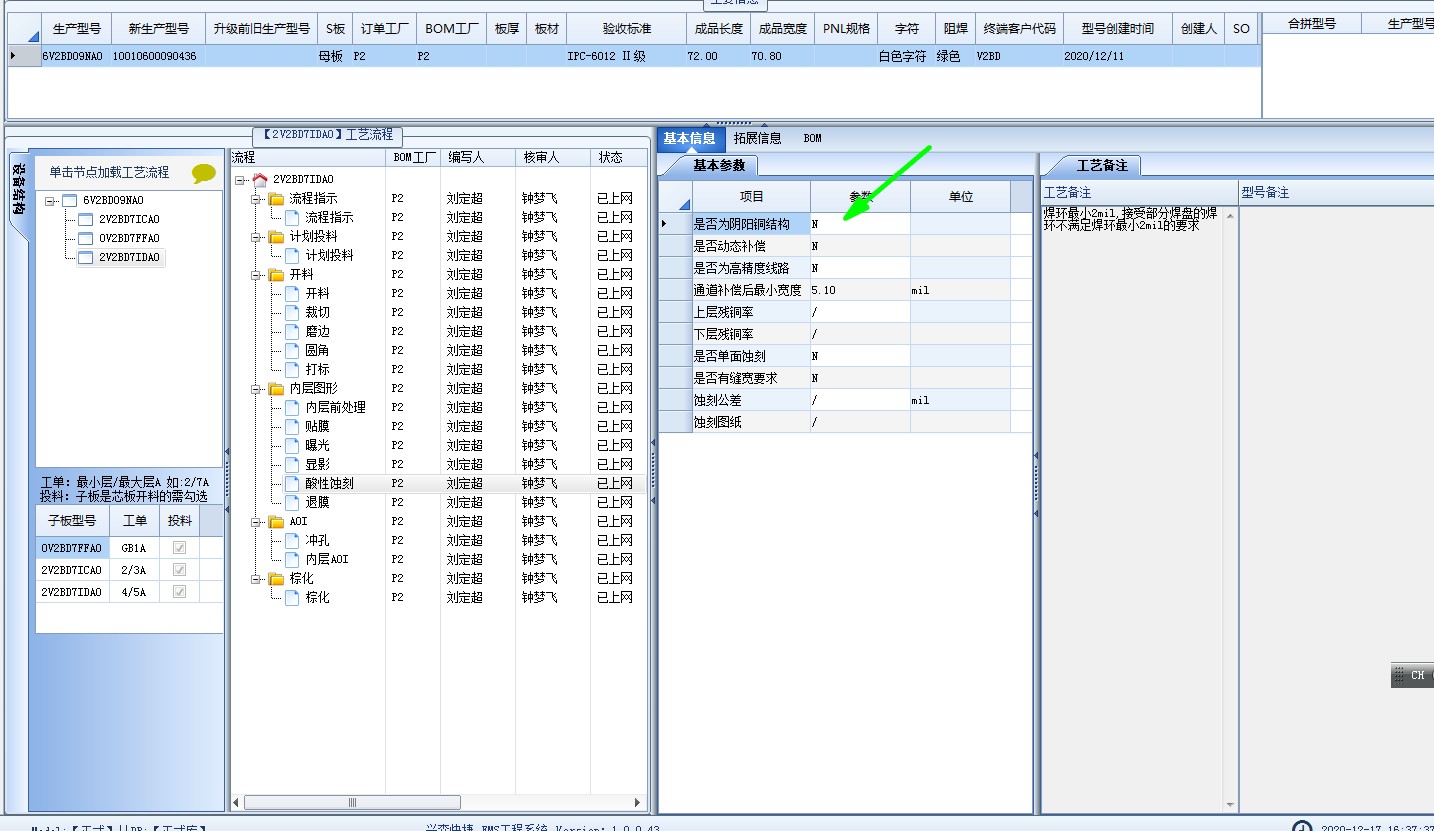The width and height of the screenshot is (1434, 831).
Task: Click the GB1A work order cell
Action: coord(134,548)
